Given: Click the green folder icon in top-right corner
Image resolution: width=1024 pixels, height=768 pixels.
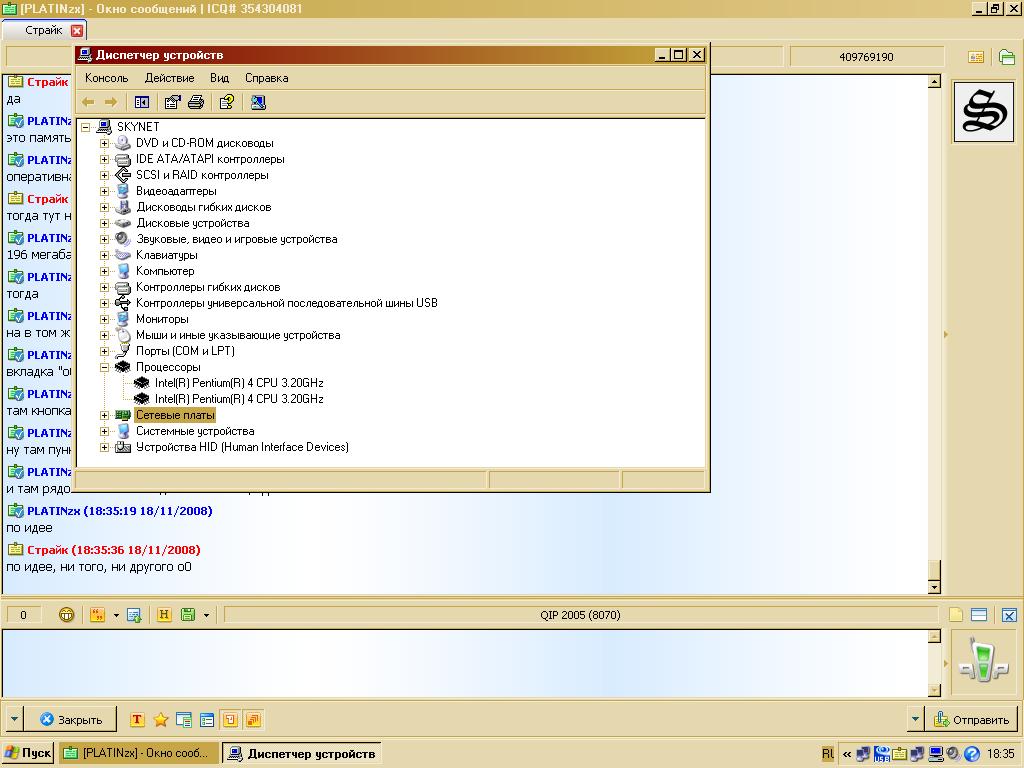Looking at the screenshot, I should (1006, 57).
